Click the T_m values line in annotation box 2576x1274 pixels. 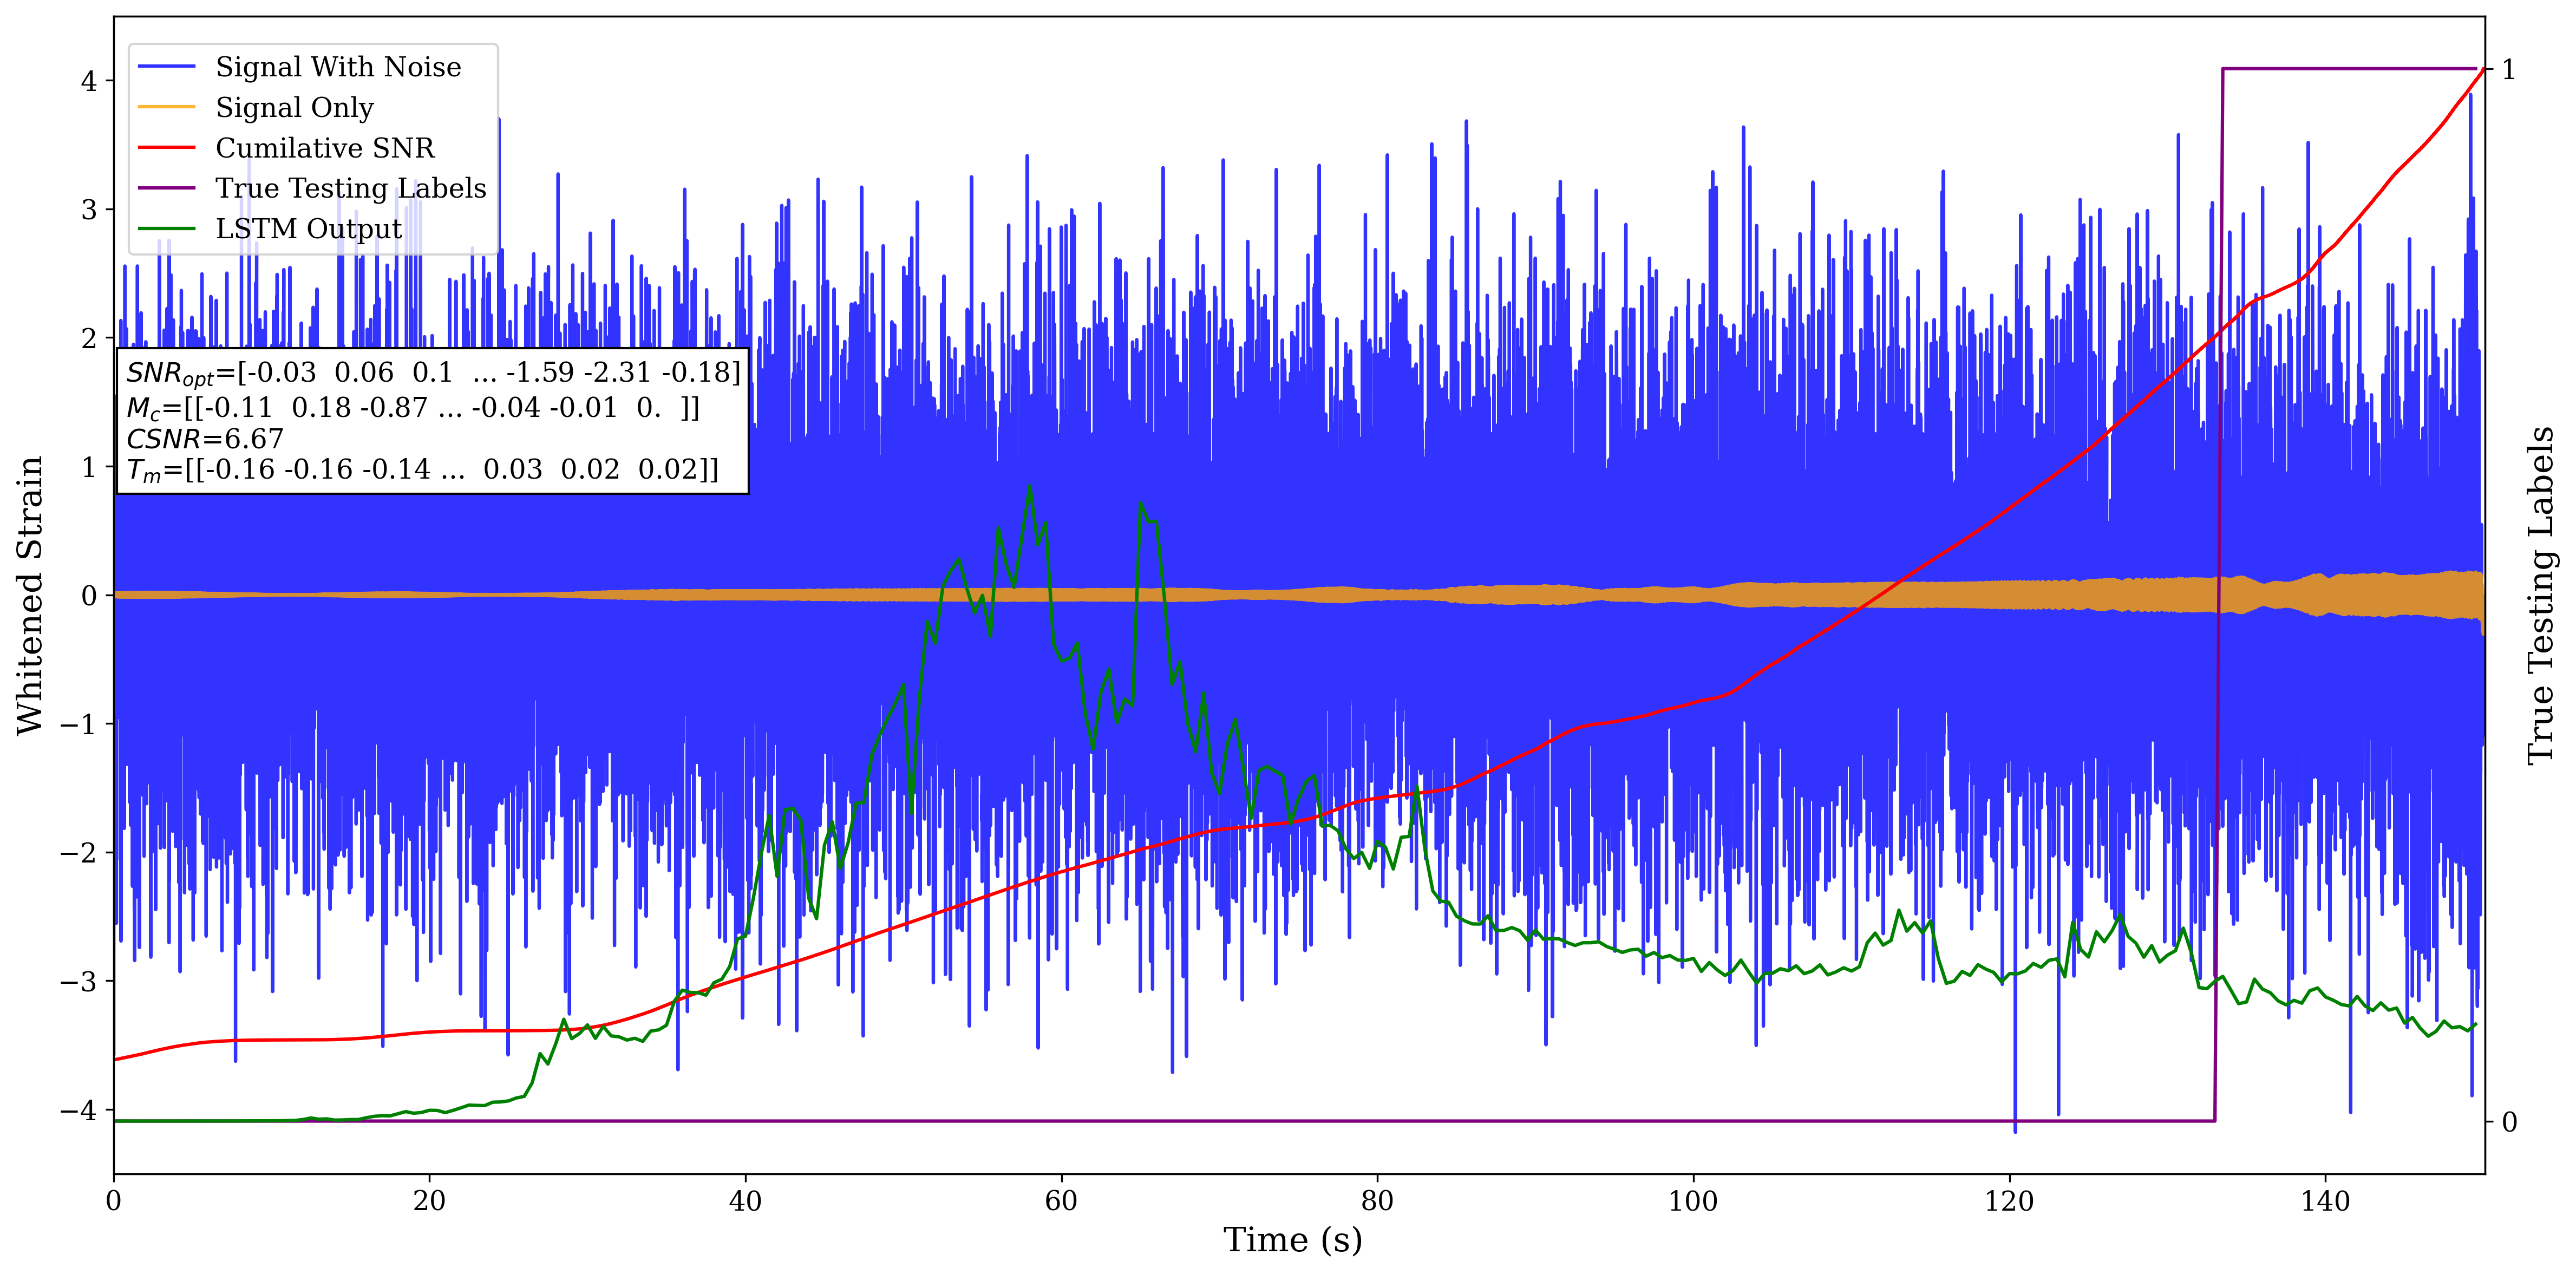[x=422, y=470]
